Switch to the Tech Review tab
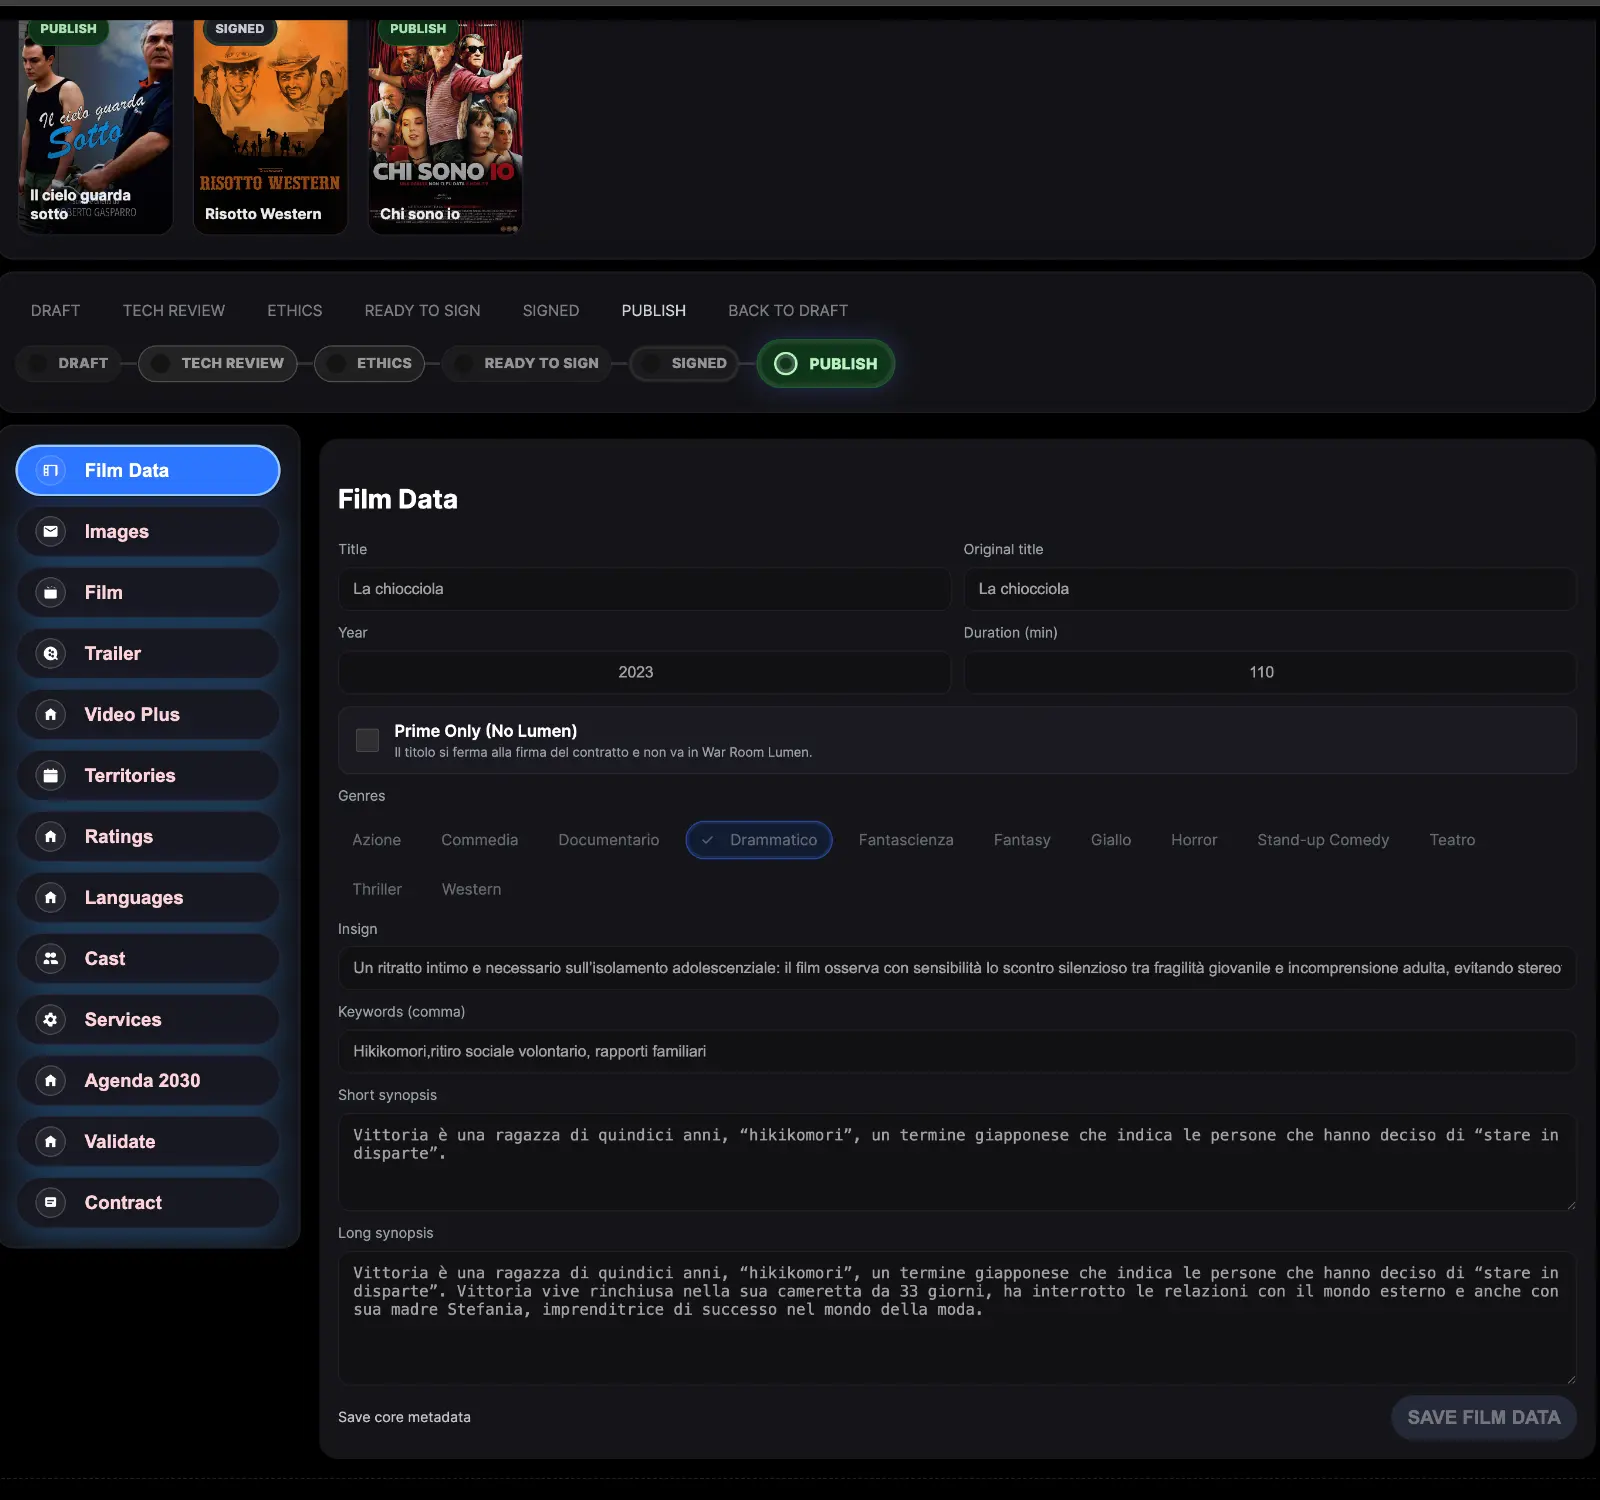The width and height of the screenshot is (1600, 1500). (174, 310)
